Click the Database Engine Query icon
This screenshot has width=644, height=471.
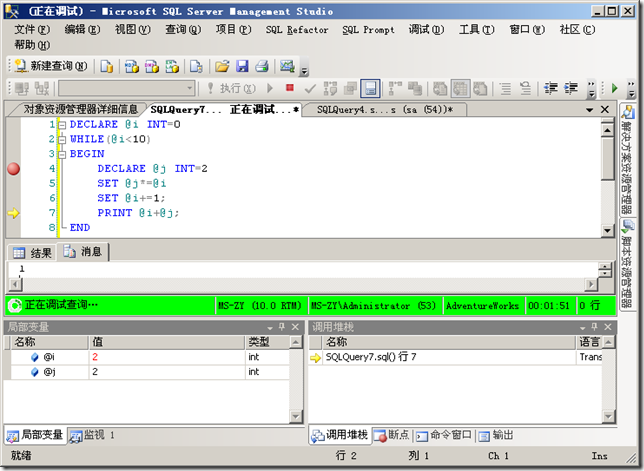(106, 66)
